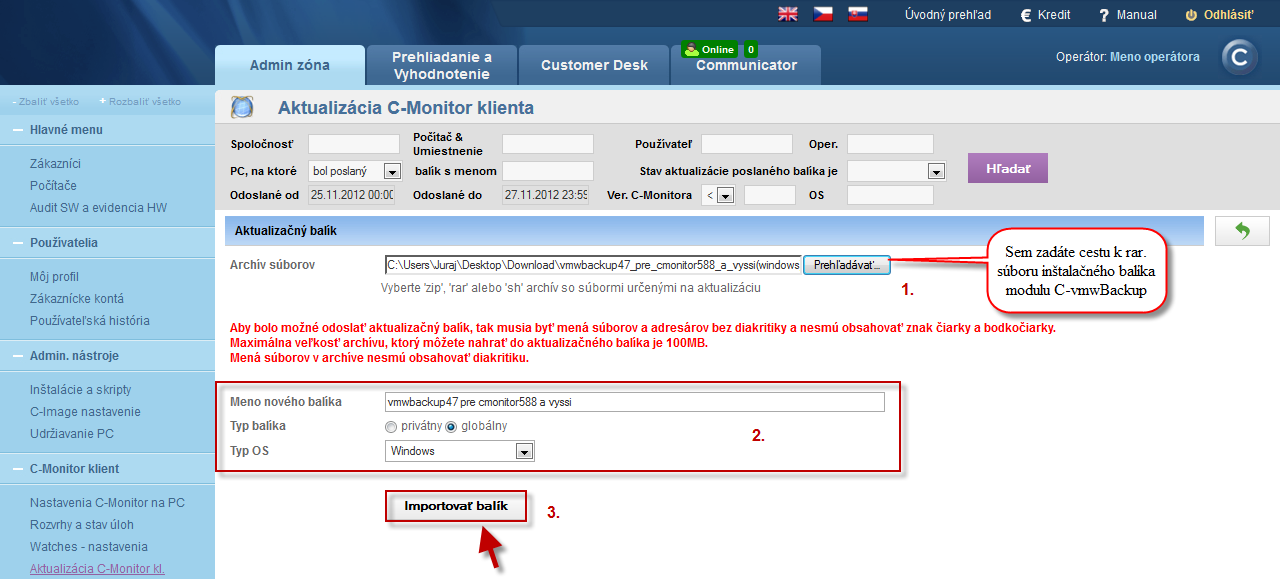
Task: Select the globálny package type
Action: tap(450, 427)
